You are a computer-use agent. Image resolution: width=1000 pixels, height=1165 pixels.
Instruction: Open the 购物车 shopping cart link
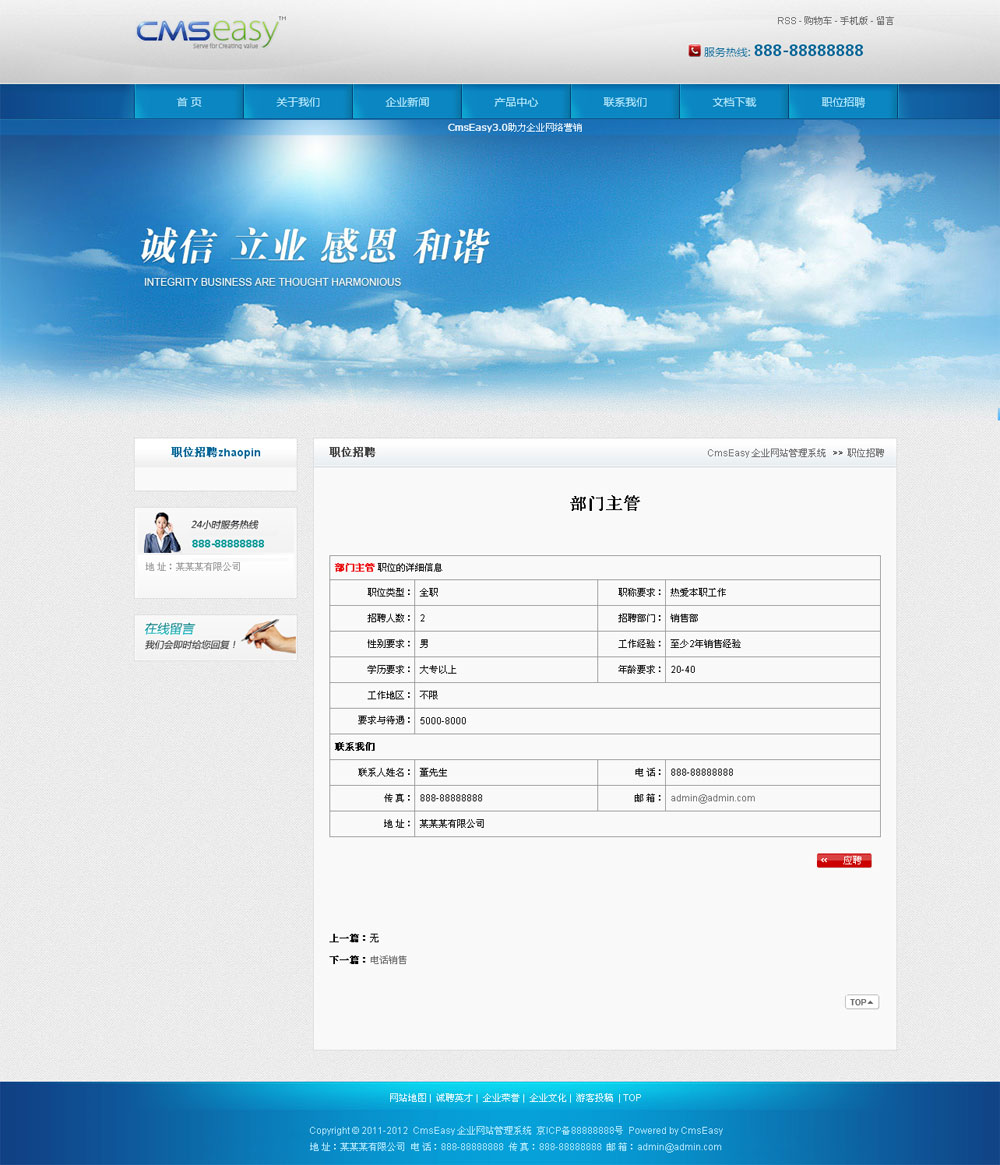(818, 21)
